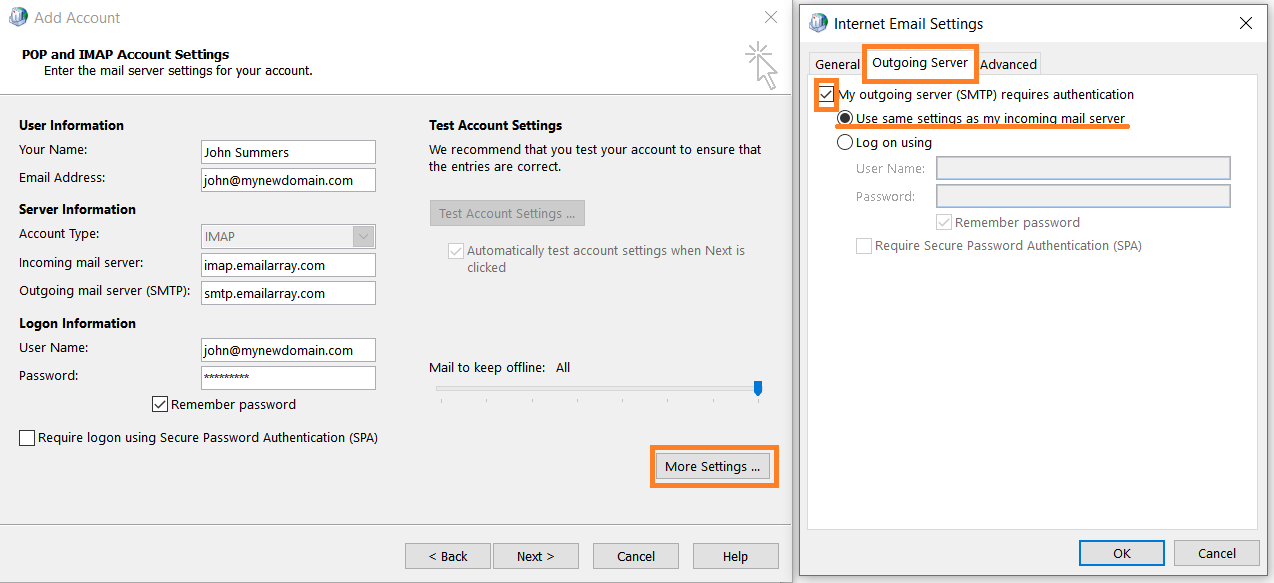Click the Mail to keep offline slider handle
The height and width of the screenshot is (583, 1274).
point(758,388)
